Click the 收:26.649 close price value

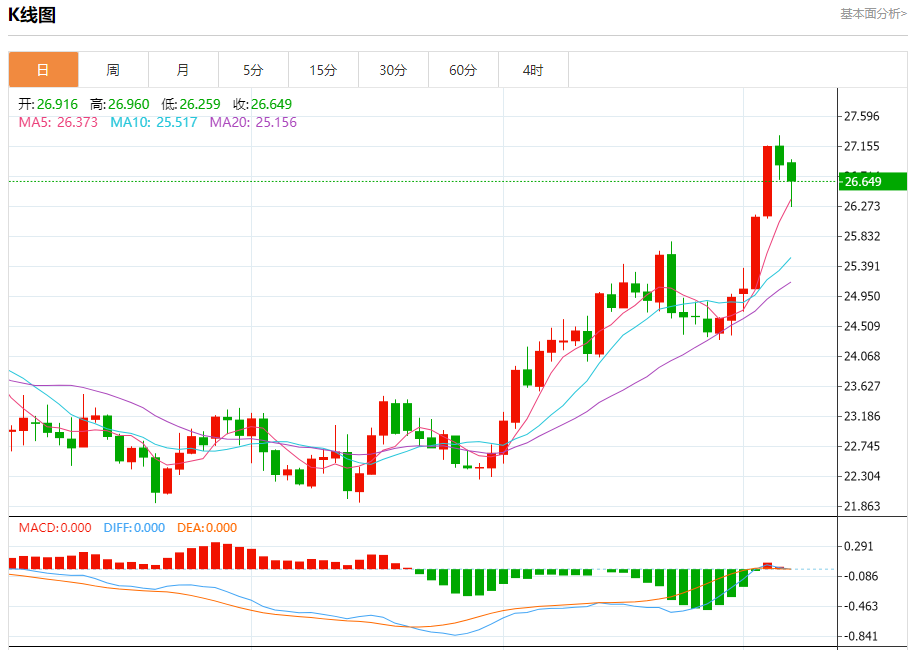point(263,104)
